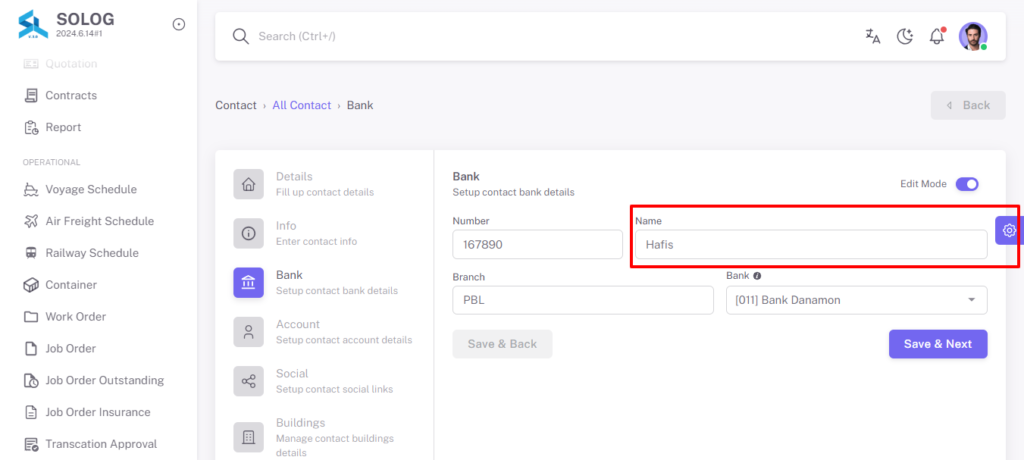The height and width of the screenshot is (460, 1024).
Task: Switch to dark mode moon icon
Action: (904, 37)
